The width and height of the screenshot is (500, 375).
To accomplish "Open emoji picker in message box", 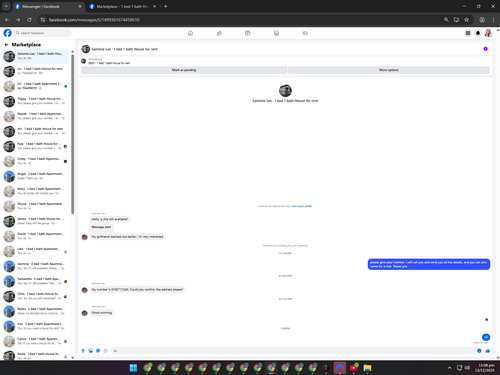I will pyautogui.click(x=479, y=351).
